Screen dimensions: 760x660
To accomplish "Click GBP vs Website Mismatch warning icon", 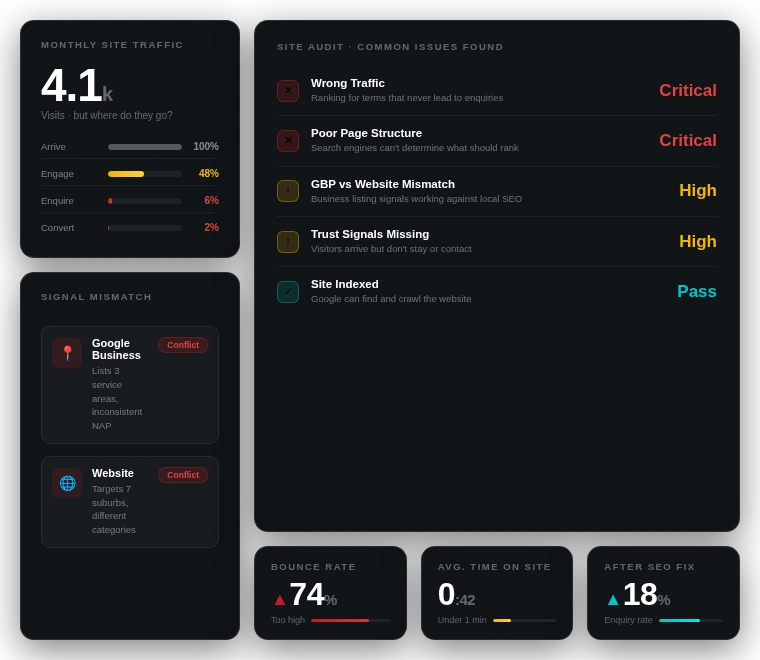I will click(288, 191).
